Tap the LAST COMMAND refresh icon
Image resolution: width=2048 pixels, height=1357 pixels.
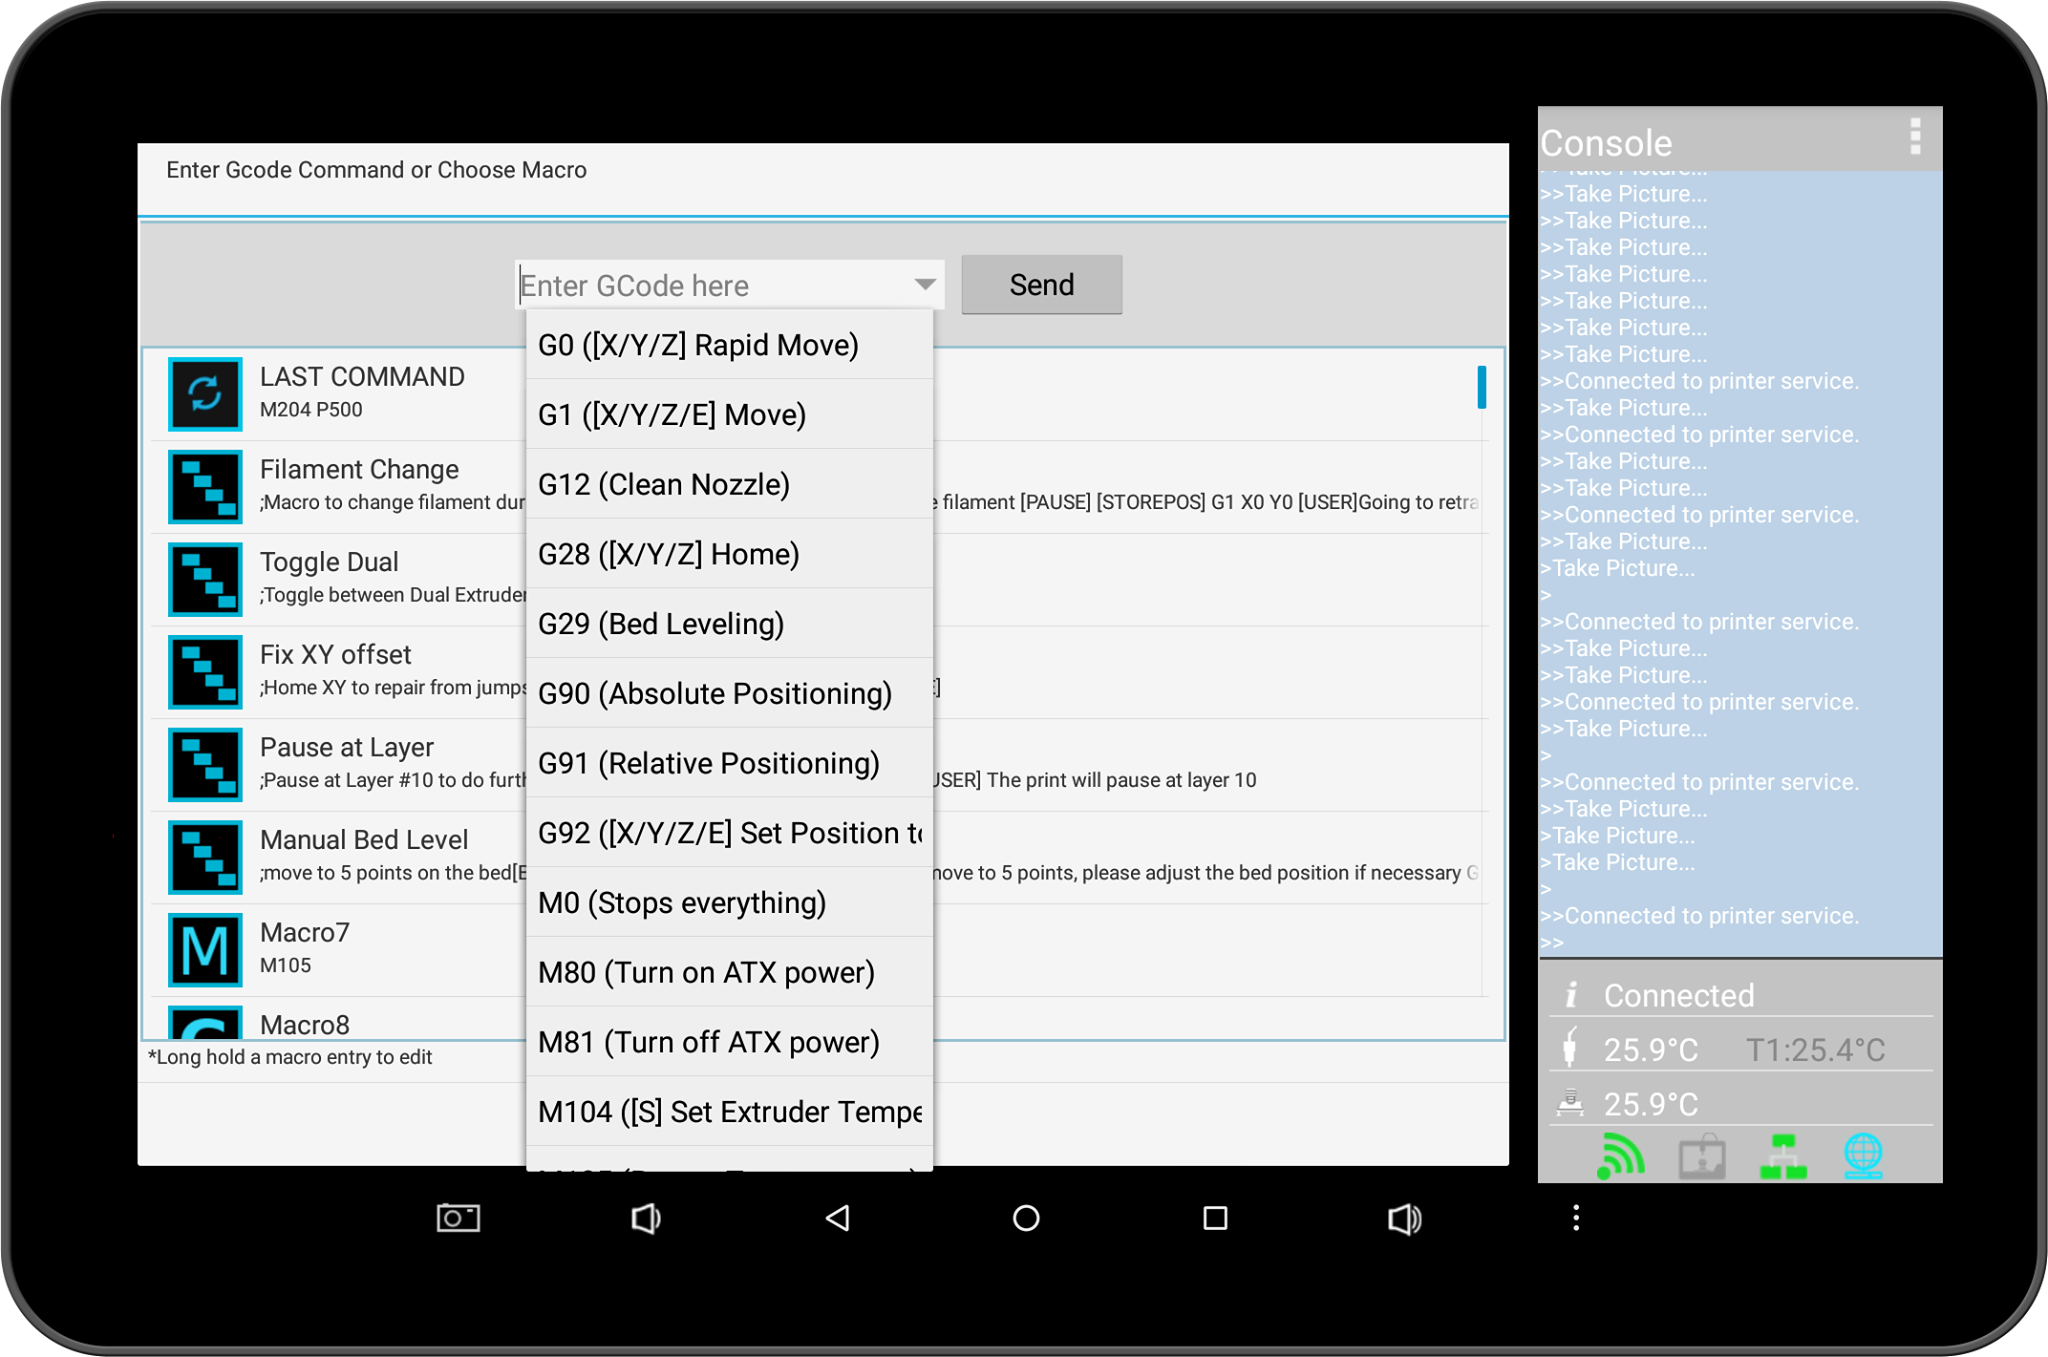(205, 394)
